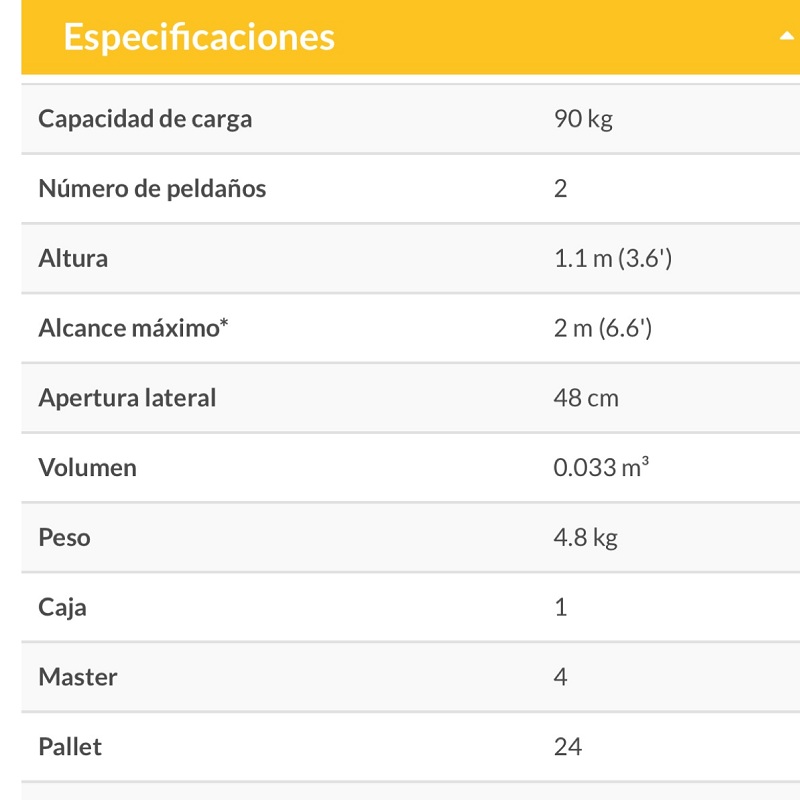800x800 pixels.
Task: Select the Pallet quantity value 24
Action: (x=567, y=747)
